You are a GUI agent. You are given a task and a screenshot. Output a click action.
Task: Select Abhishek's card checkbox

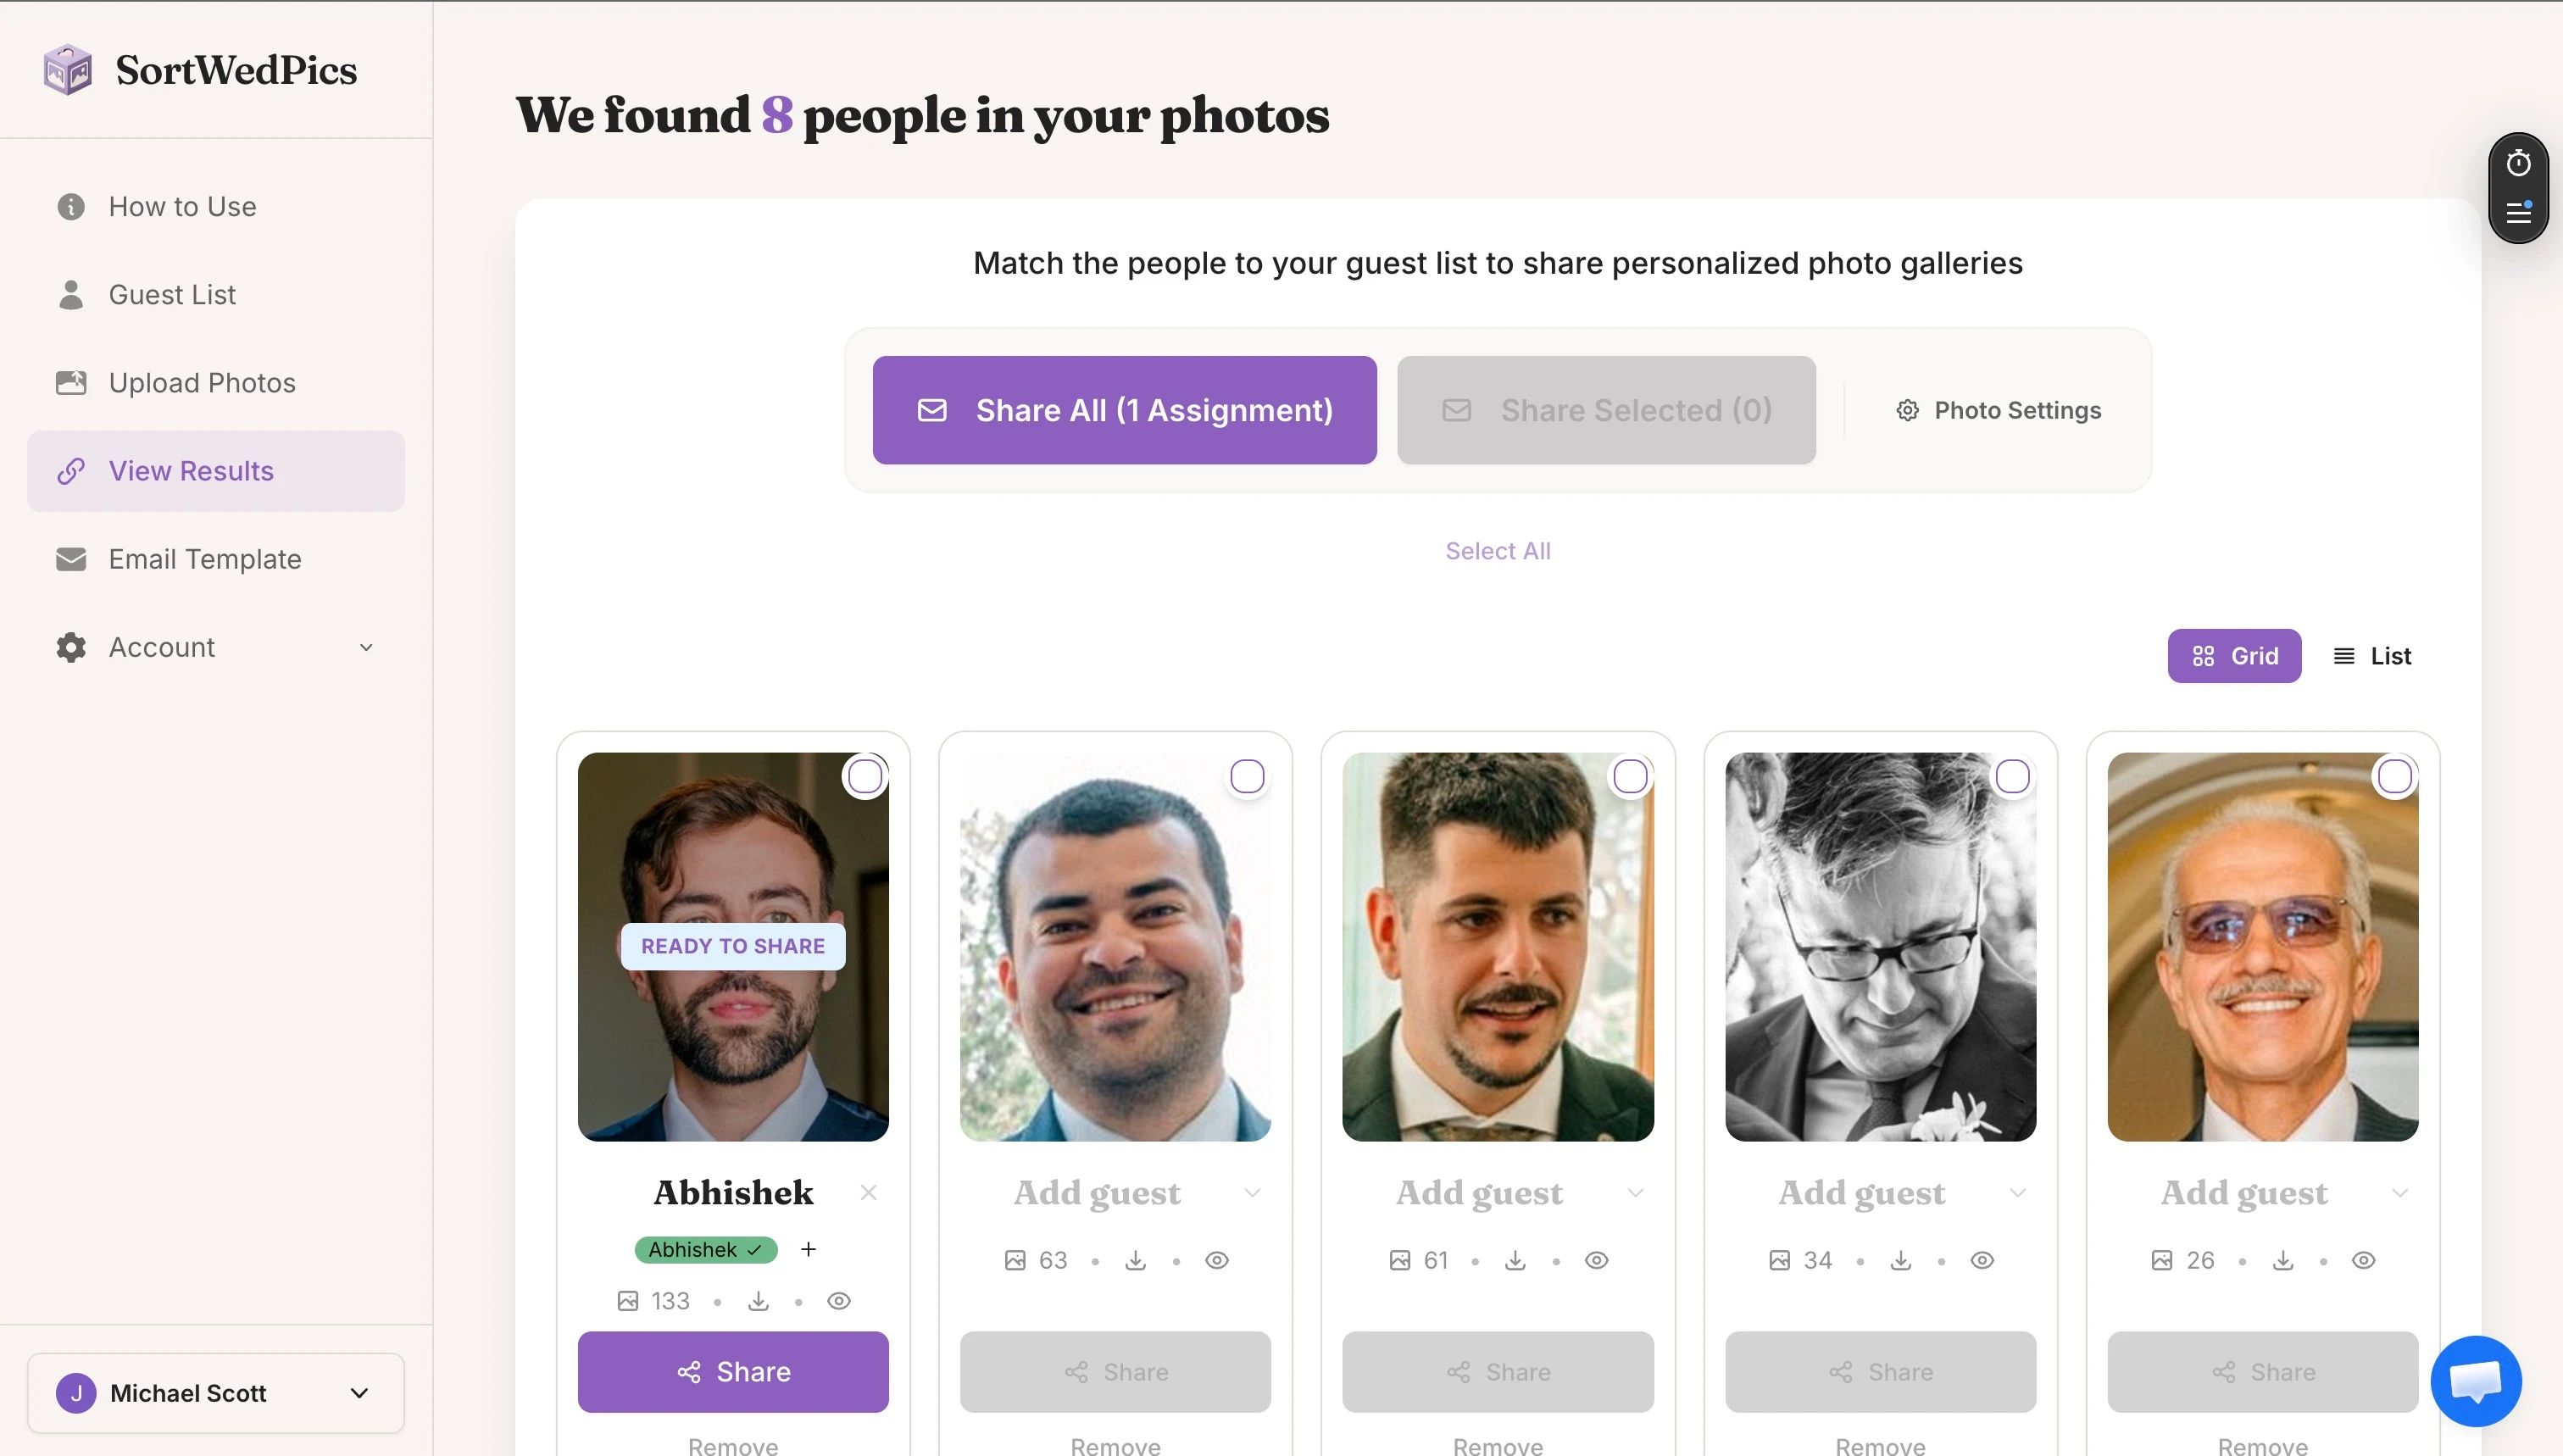click(x=865, y=776)
